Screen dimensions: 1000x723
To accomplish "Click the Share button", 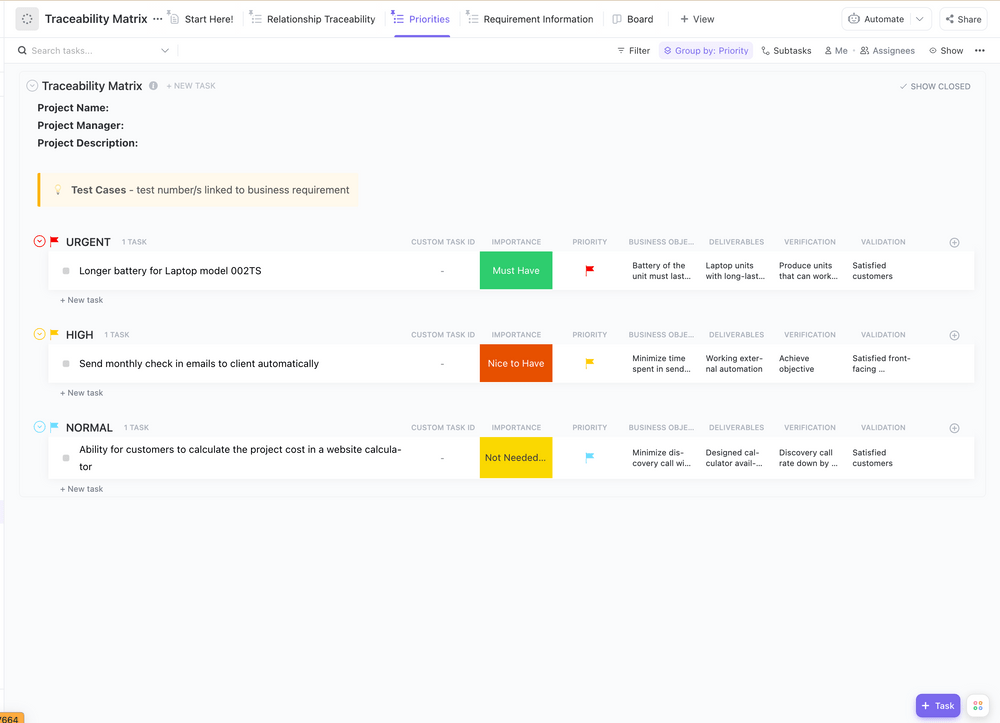I will click(962, 19).
